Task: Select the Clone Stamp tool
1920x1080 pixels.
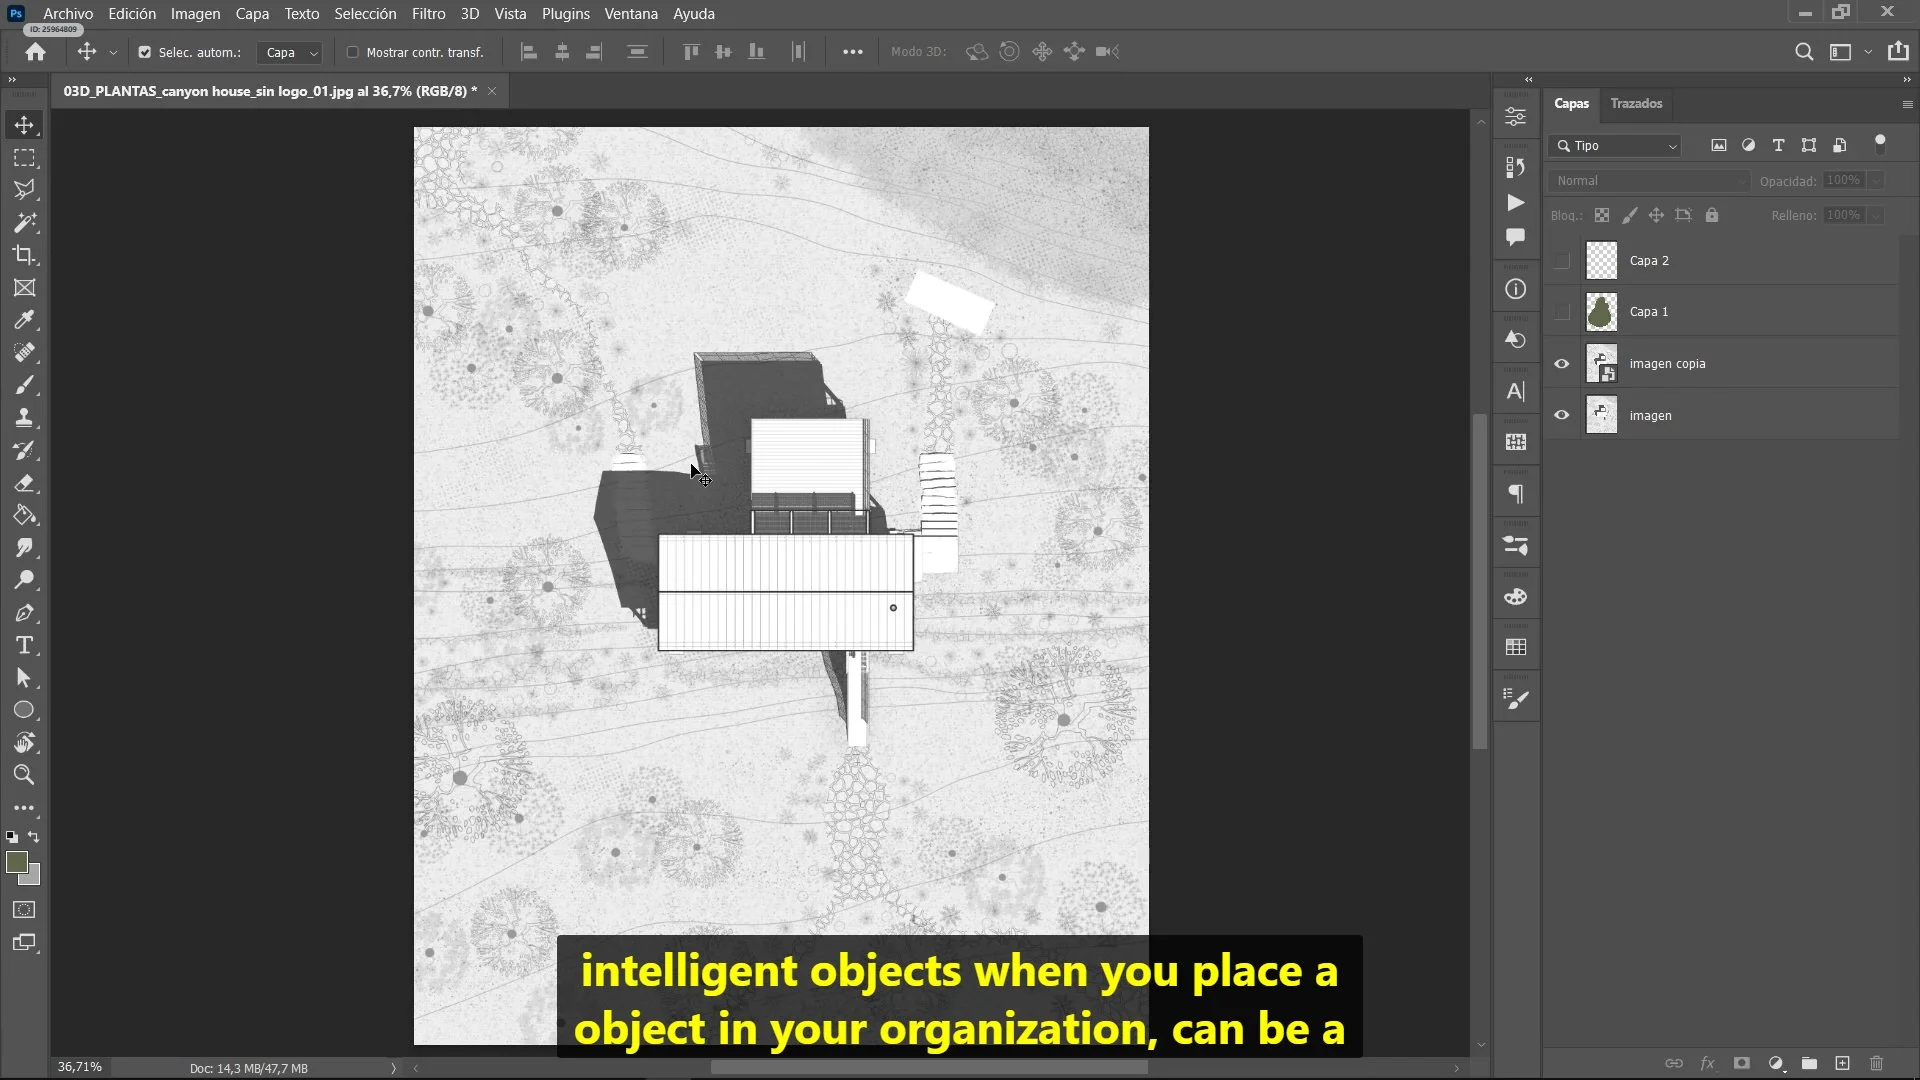Action: point(24,418)
